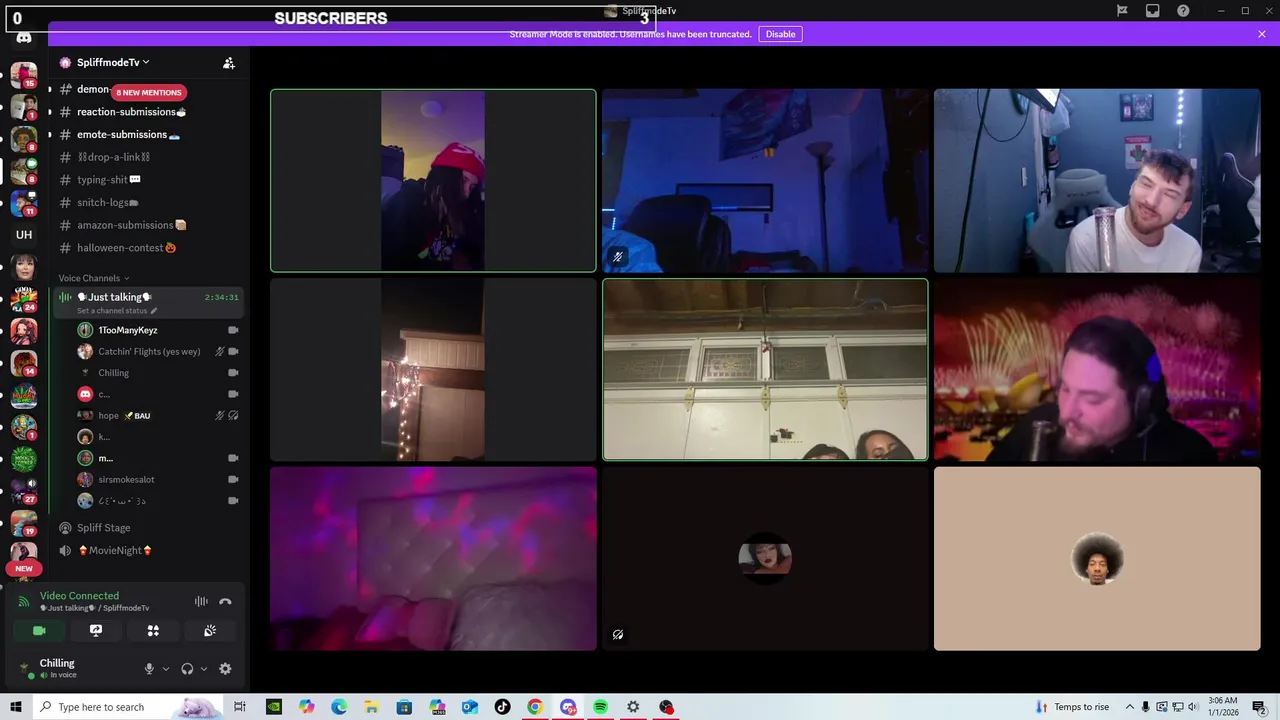Focus the bearded man with headphones video

point(1097,369)
